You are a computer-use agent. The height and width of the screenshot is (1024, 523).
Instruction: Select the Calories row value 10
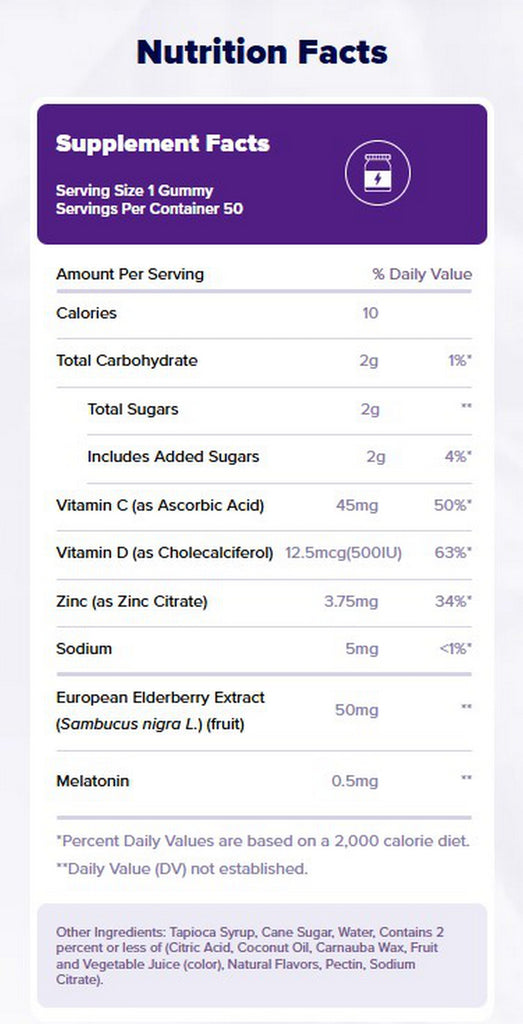[370, 313]
